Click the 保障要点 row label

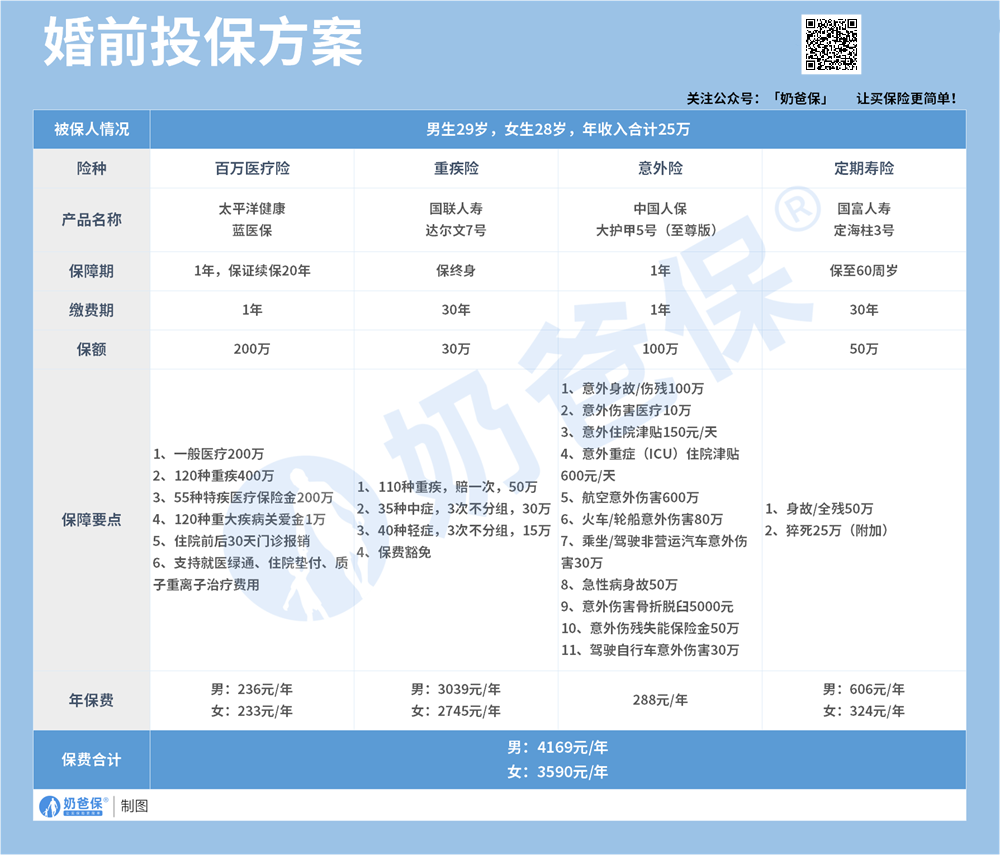[x=92, y=520]
